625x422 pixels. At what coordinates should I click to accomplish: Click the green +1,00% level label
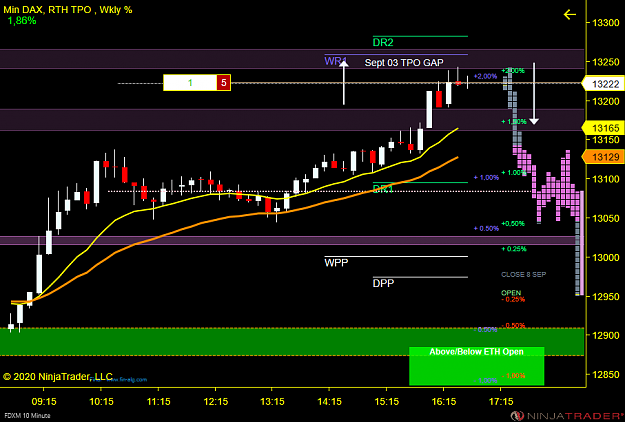514,173
